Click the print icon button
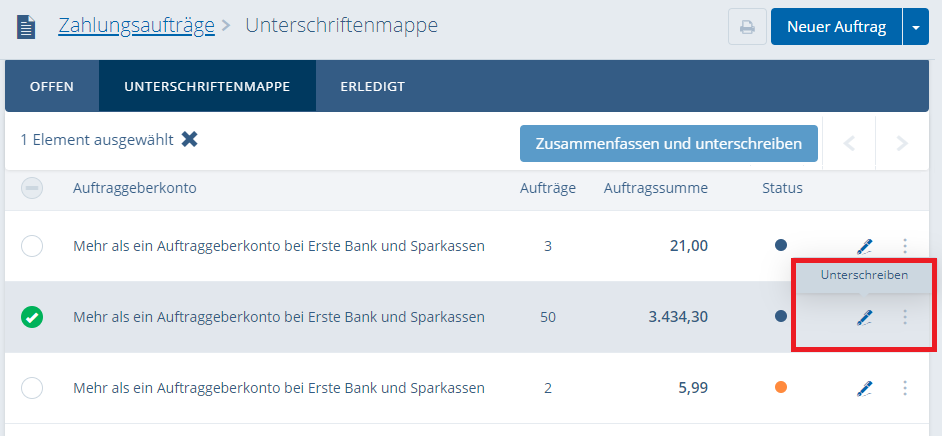Image resolution: width=942 pixels, height=436 pixels. (746, 27)
